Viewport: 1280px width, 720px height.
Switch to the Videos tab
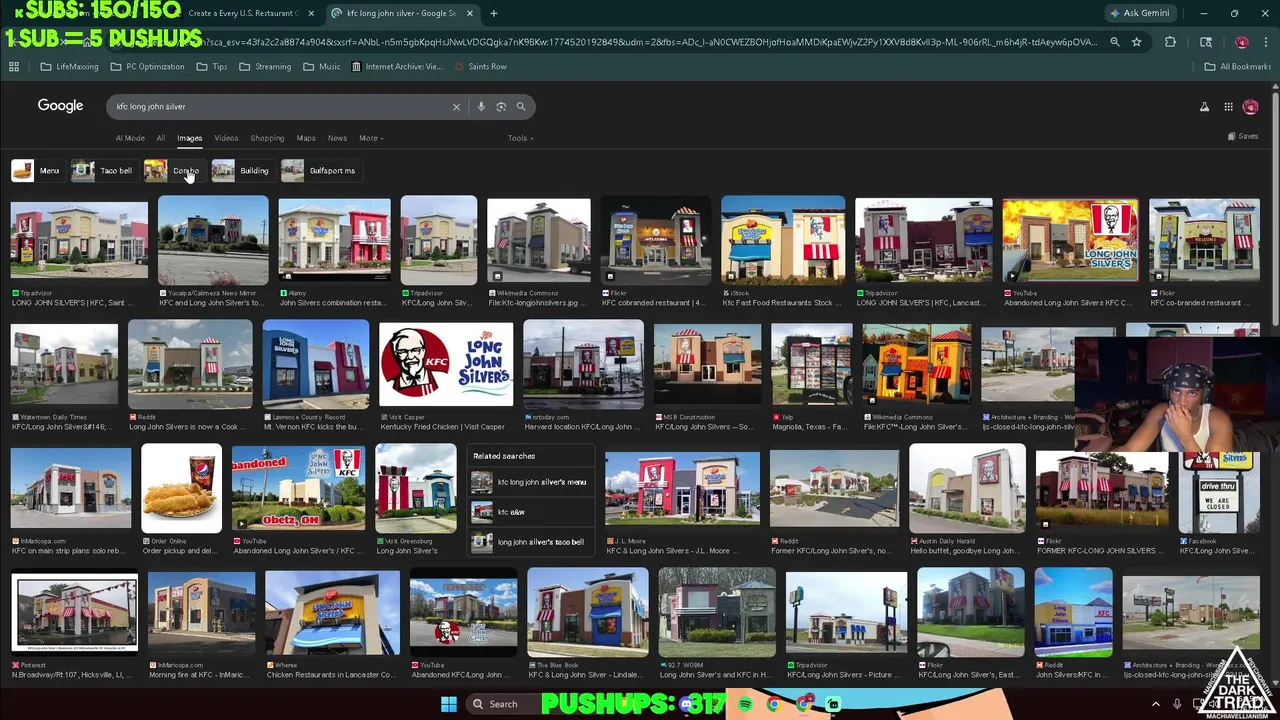click(x=226, y=138)
